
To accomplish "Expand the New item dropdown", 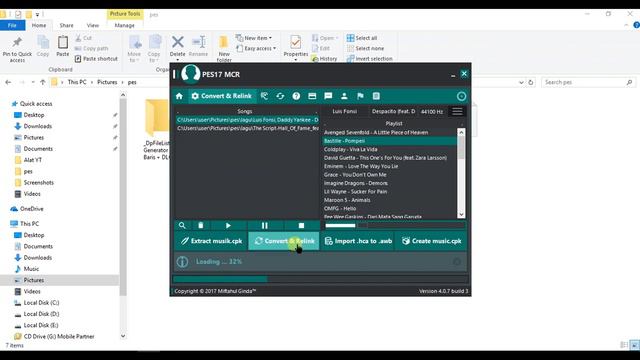I will click(253, 38).
